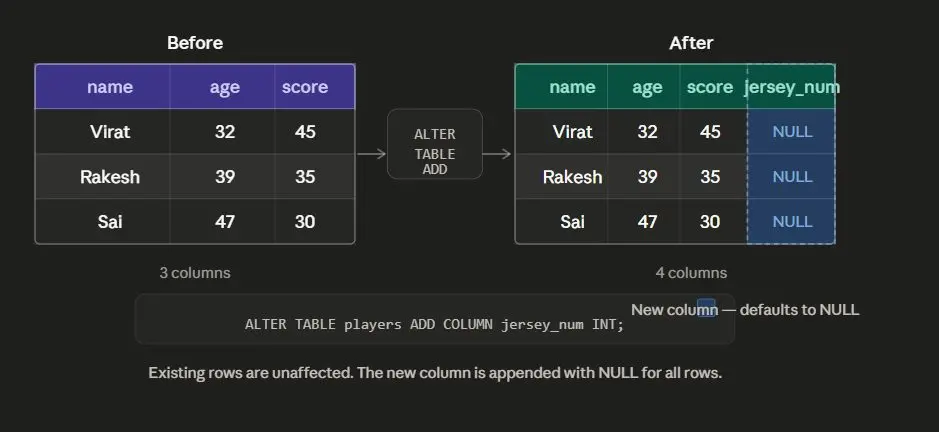
Task: Click the NULL cell in Virat's row
Action: coord(792,132)
